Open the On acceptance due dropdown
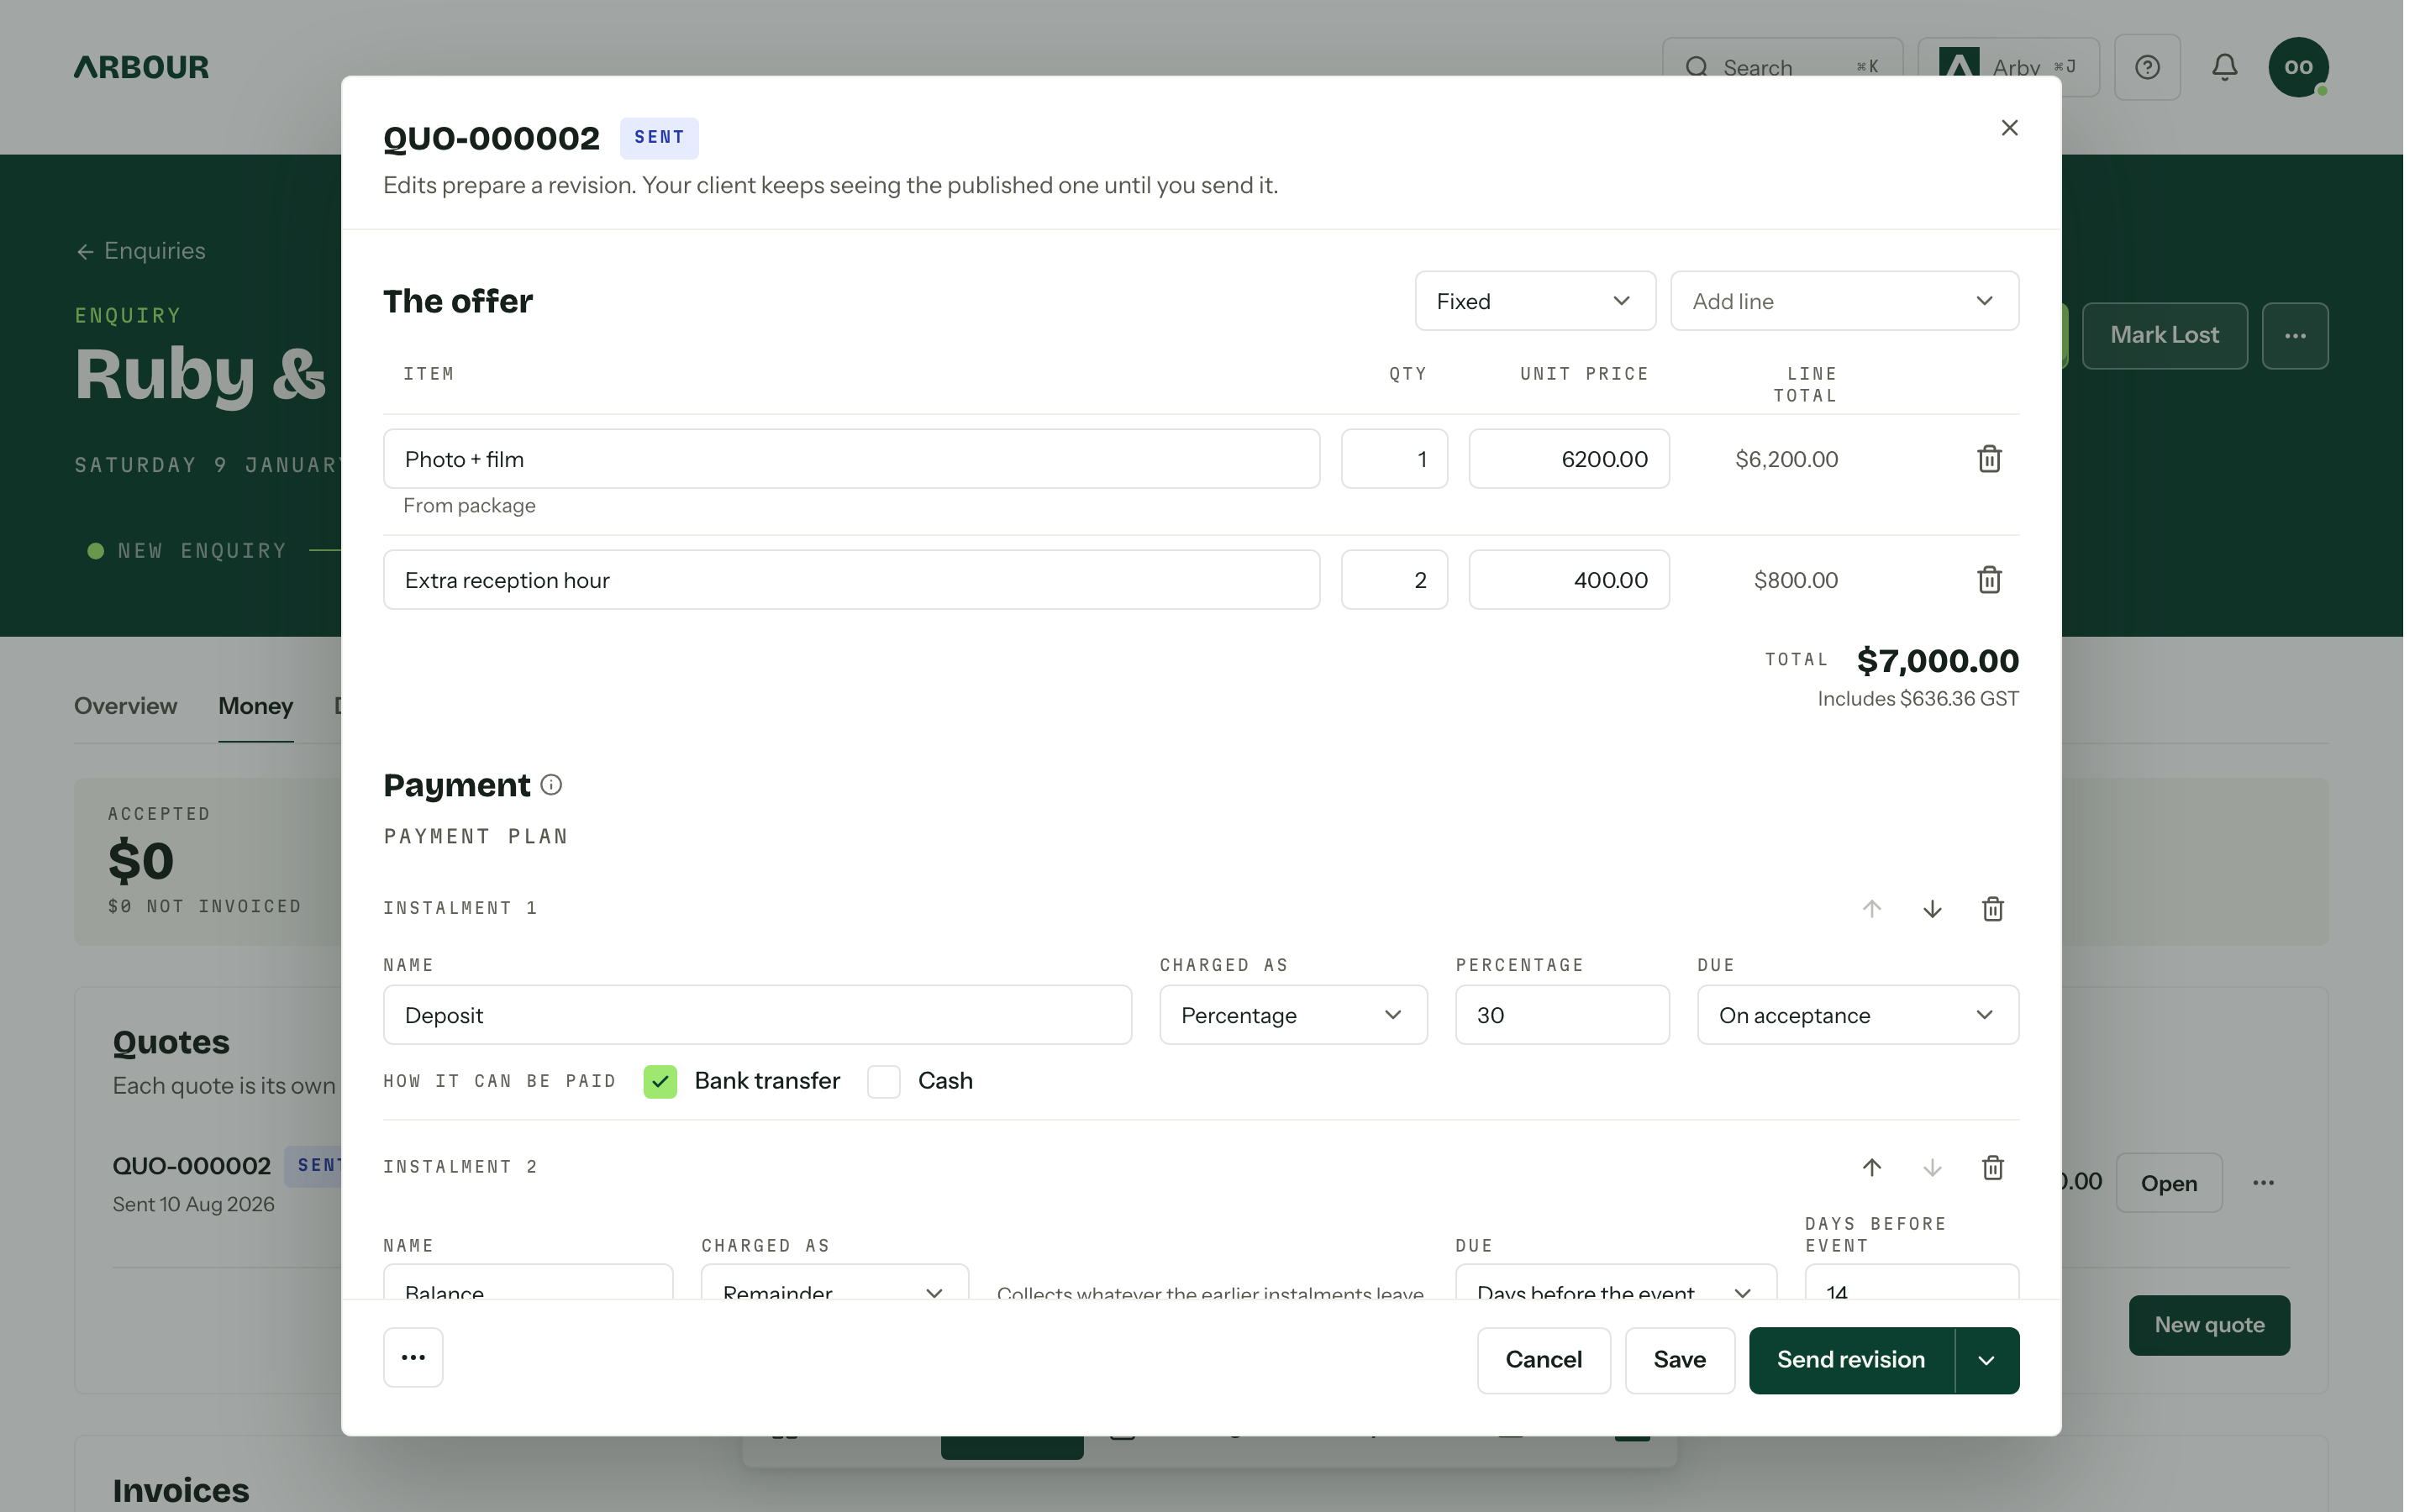The image size is (2420, 1512). (1857, 1015)
